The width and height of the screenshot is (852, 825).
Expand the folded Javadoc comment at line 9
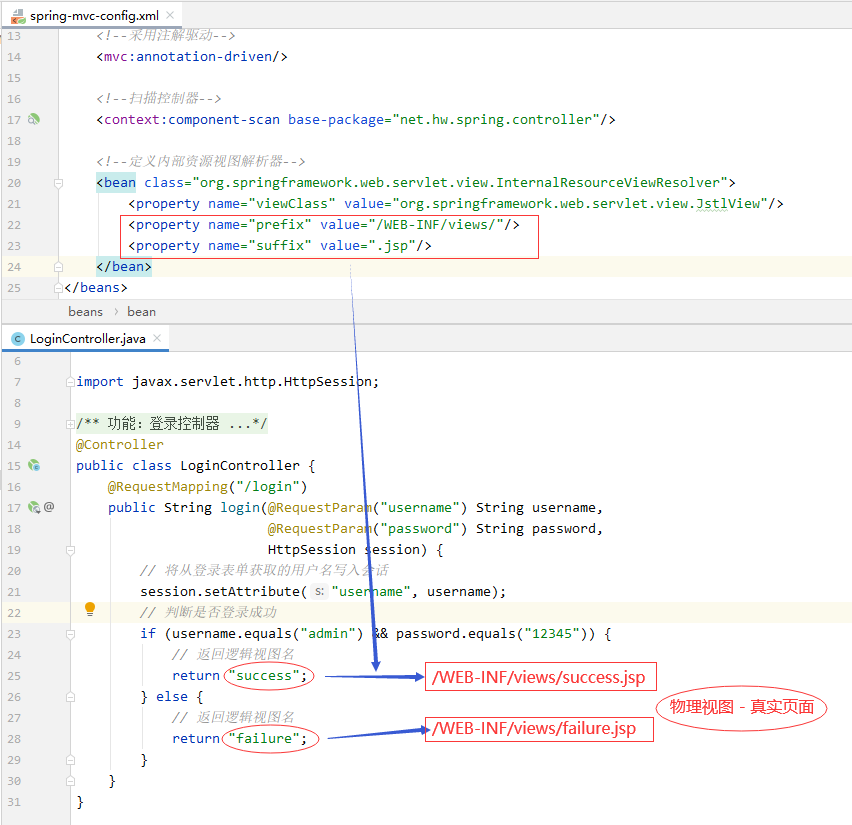point(70,424)
